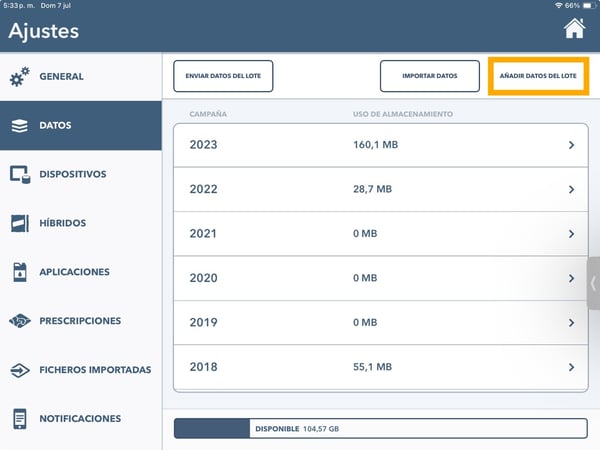Image resolution: width=600 pixels, height=450 pixels.
Task: Click the 66% battery percentage
Action: (x=572, y=5)
